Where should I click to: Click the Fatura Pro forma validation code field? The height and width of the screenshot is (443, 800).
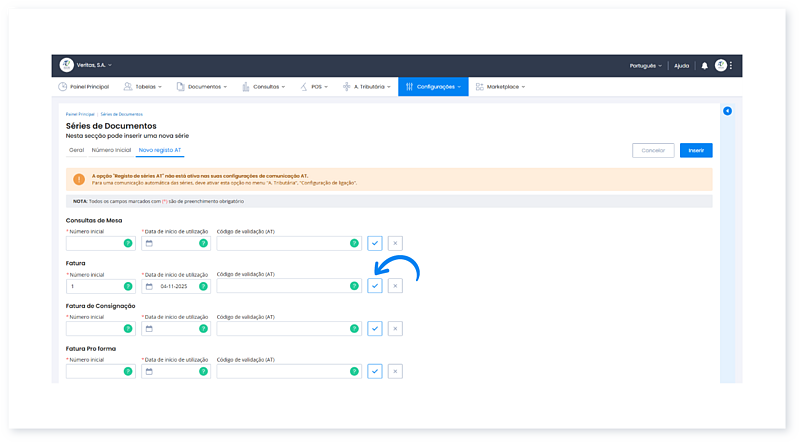coord(282,371)
